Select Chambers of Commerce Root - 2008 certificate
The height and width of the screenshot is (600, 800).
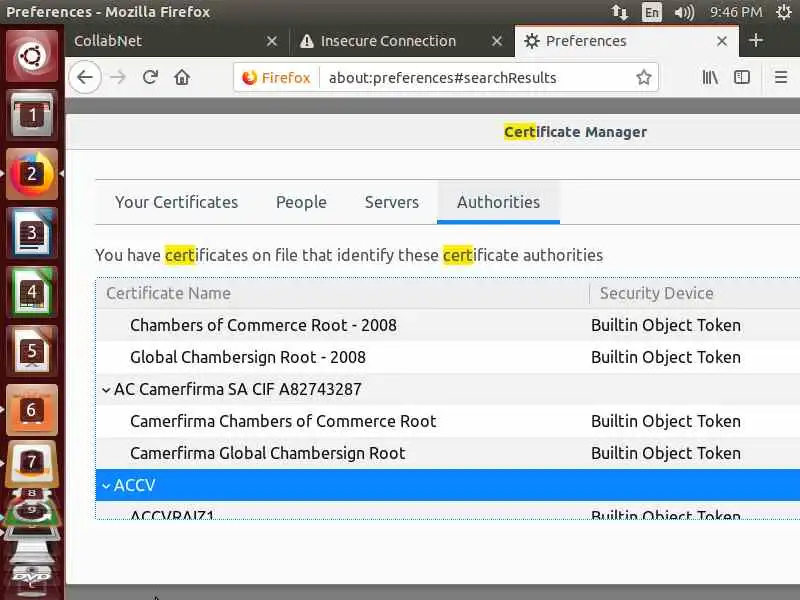pyautogui.click(x=263, y=325)
